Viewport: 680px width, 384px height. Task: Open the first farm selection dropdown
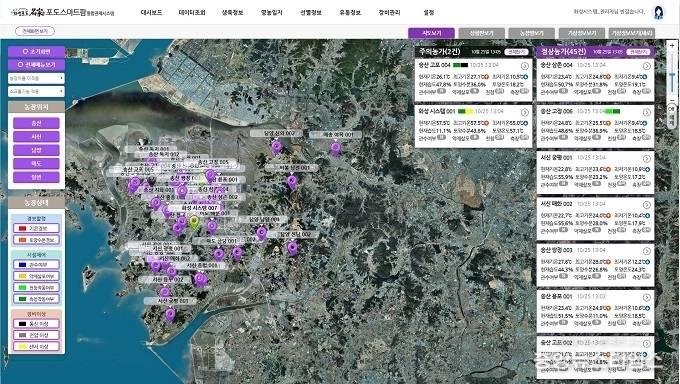coord(36,79)
